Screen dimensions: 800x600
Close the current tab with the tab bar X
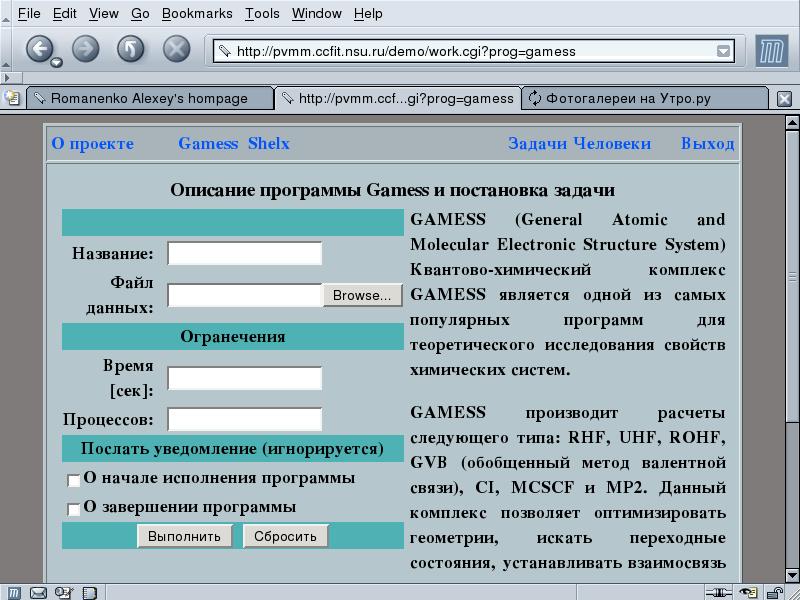tap(784, 98)
